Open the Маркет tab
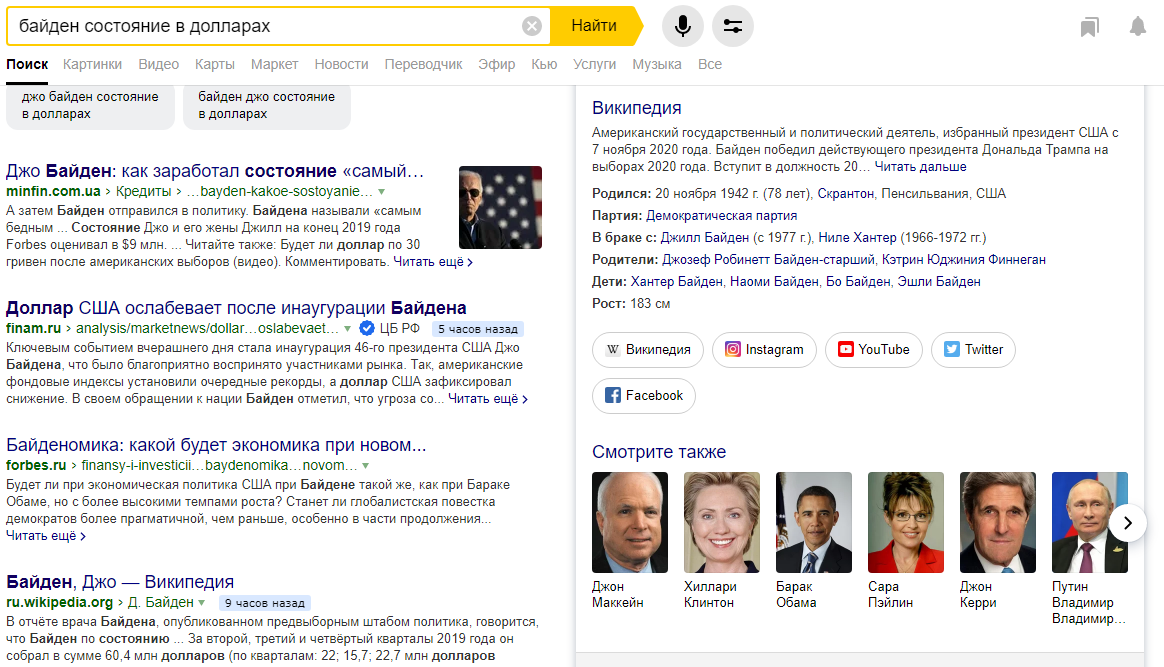This screenshot has width=1164, height=667. pyautogui.click(x=274, y=65)
